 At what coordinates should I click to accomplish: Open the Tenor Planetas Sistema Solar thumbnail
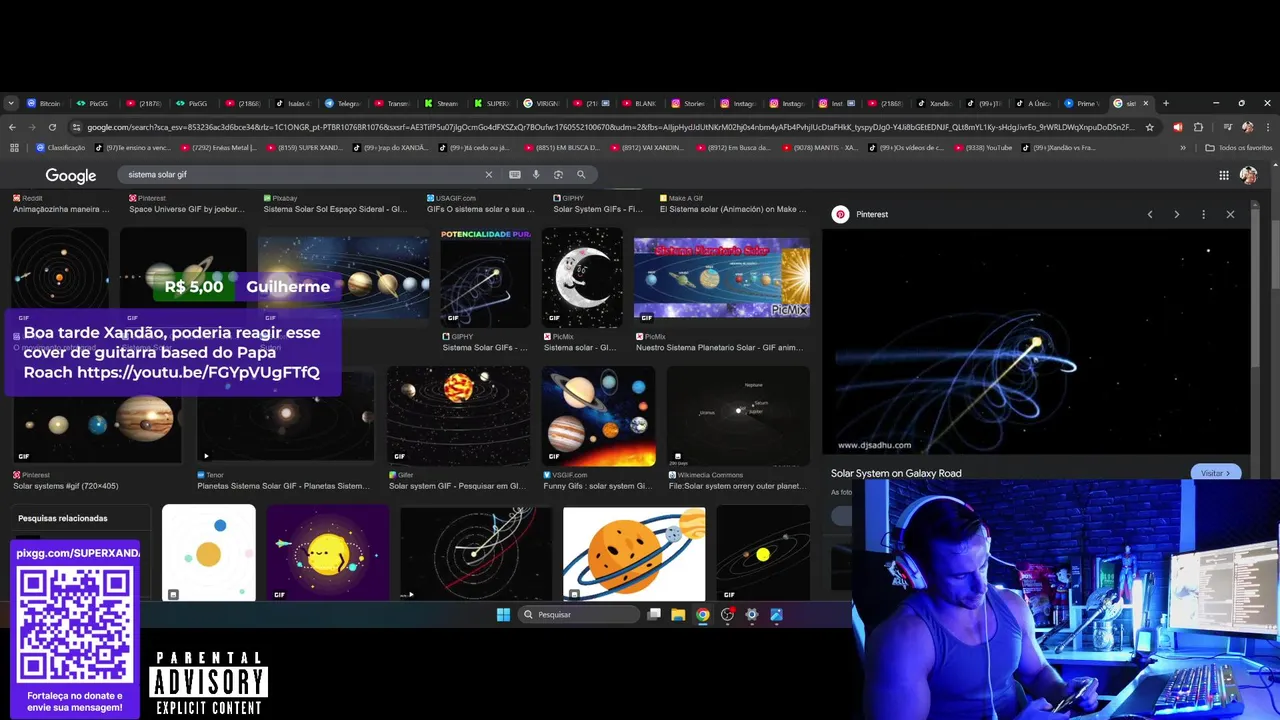coord(285,416)
